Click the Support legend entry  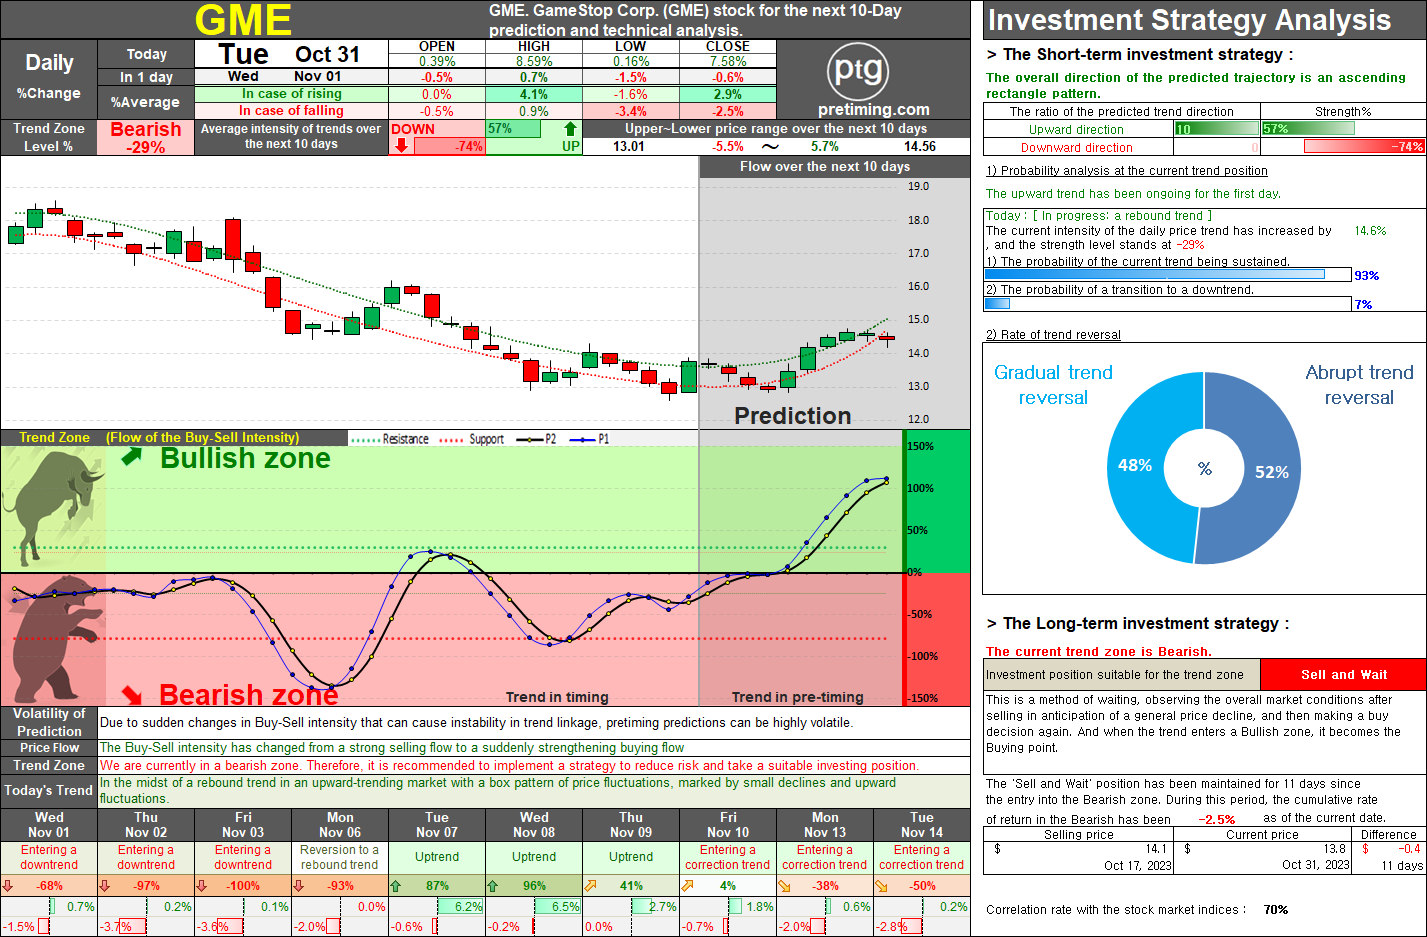pos(472,439)
